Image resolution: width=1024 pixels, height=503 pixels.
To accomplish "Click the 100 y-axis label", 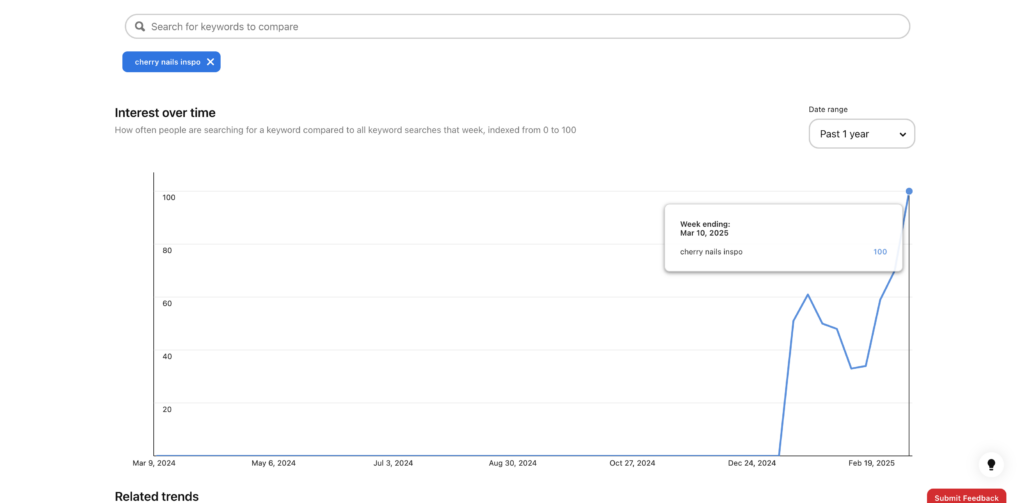I will 169,197.
